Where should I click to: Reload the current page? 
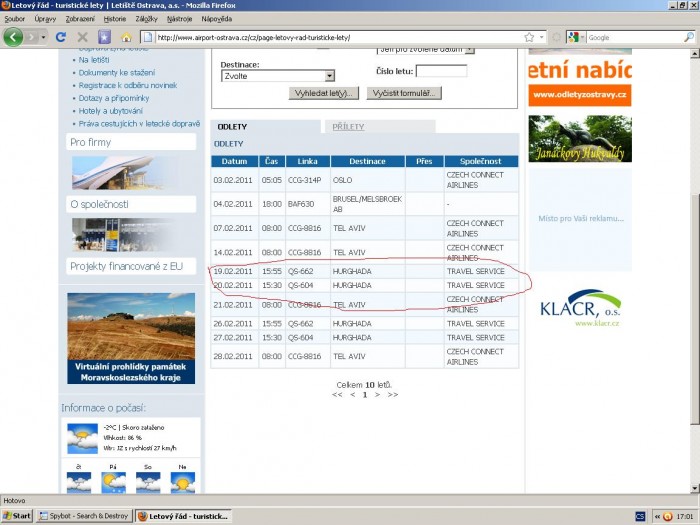tap(60, 37)
